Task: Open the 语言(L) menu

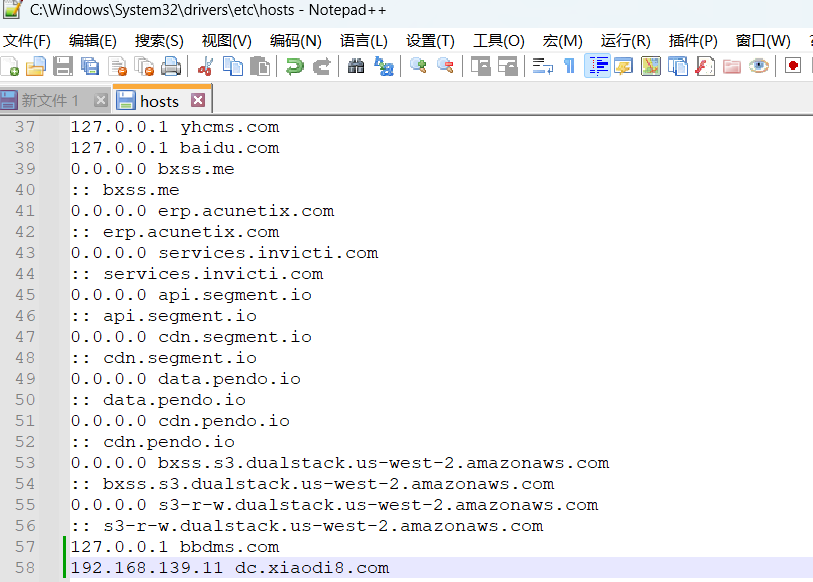Action: point(363,41)
